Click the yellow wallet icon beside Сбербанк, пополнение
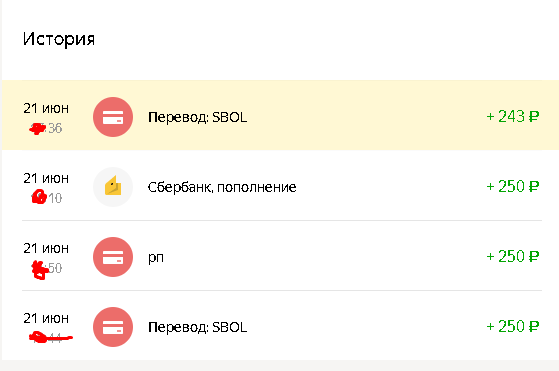The image size is (559, 371). 113,187
